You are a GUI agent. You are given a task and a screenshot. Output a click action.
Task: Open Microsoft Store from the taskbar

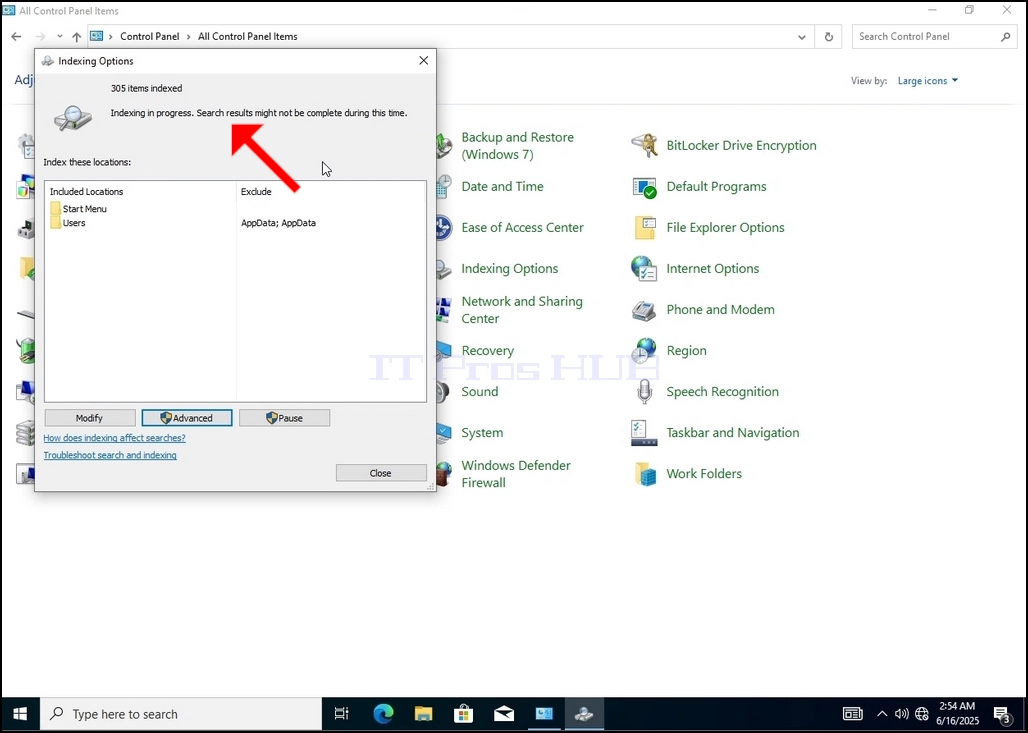[464, 714]
